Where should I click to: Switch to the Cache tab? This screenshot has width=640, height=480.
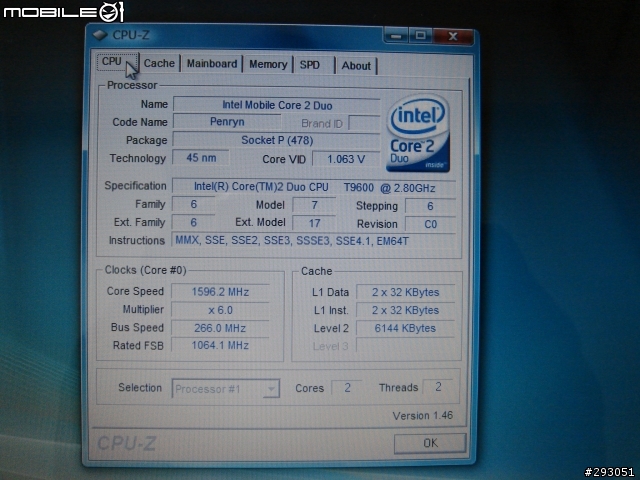click(x=159, y=63)
